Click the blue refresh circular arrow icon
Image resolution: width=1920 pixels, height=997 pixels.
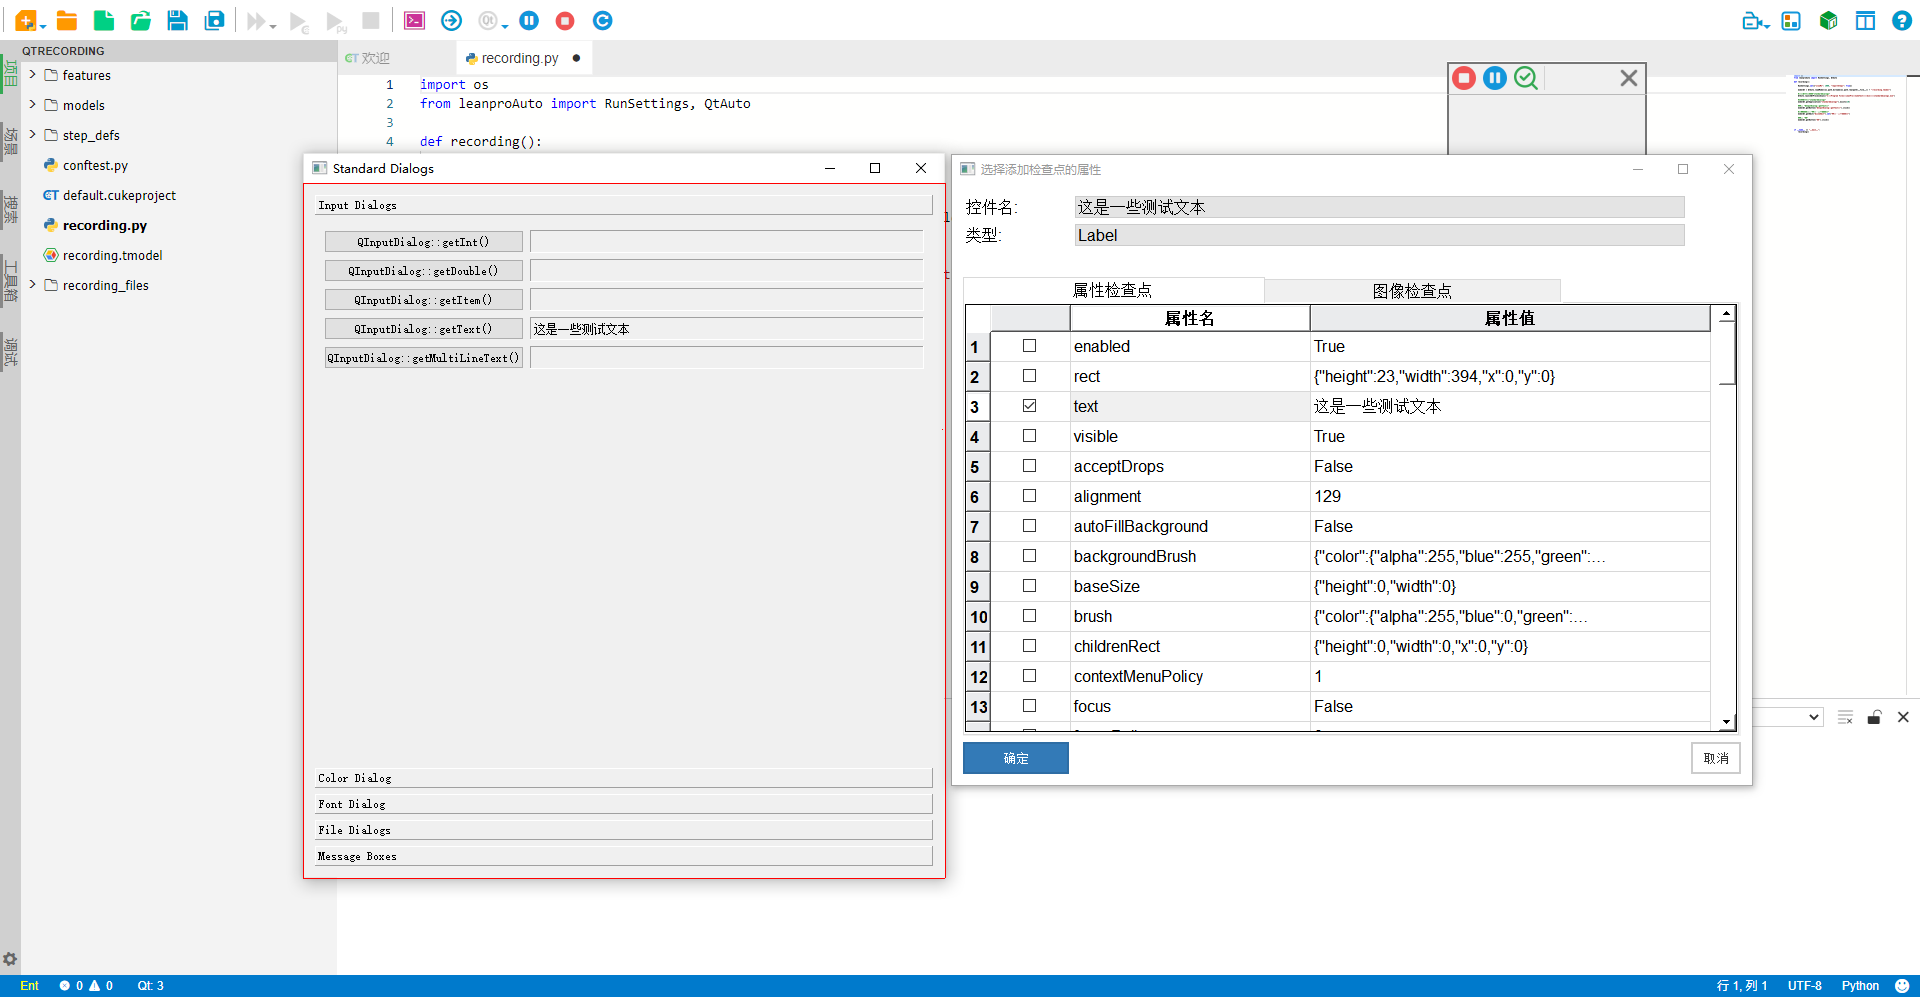click(602, 21)
